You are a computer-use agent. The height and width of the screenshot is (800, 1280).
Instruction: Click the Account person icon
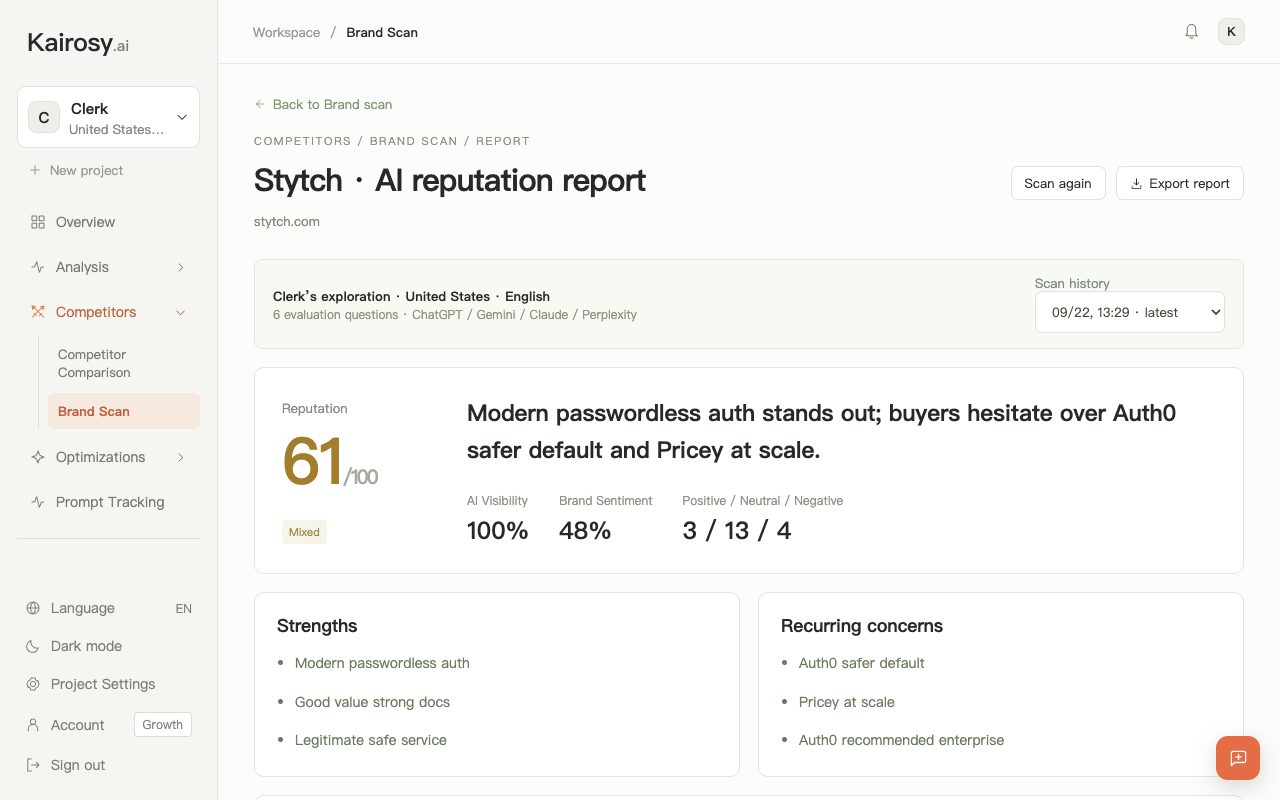[x=33, y=725]
